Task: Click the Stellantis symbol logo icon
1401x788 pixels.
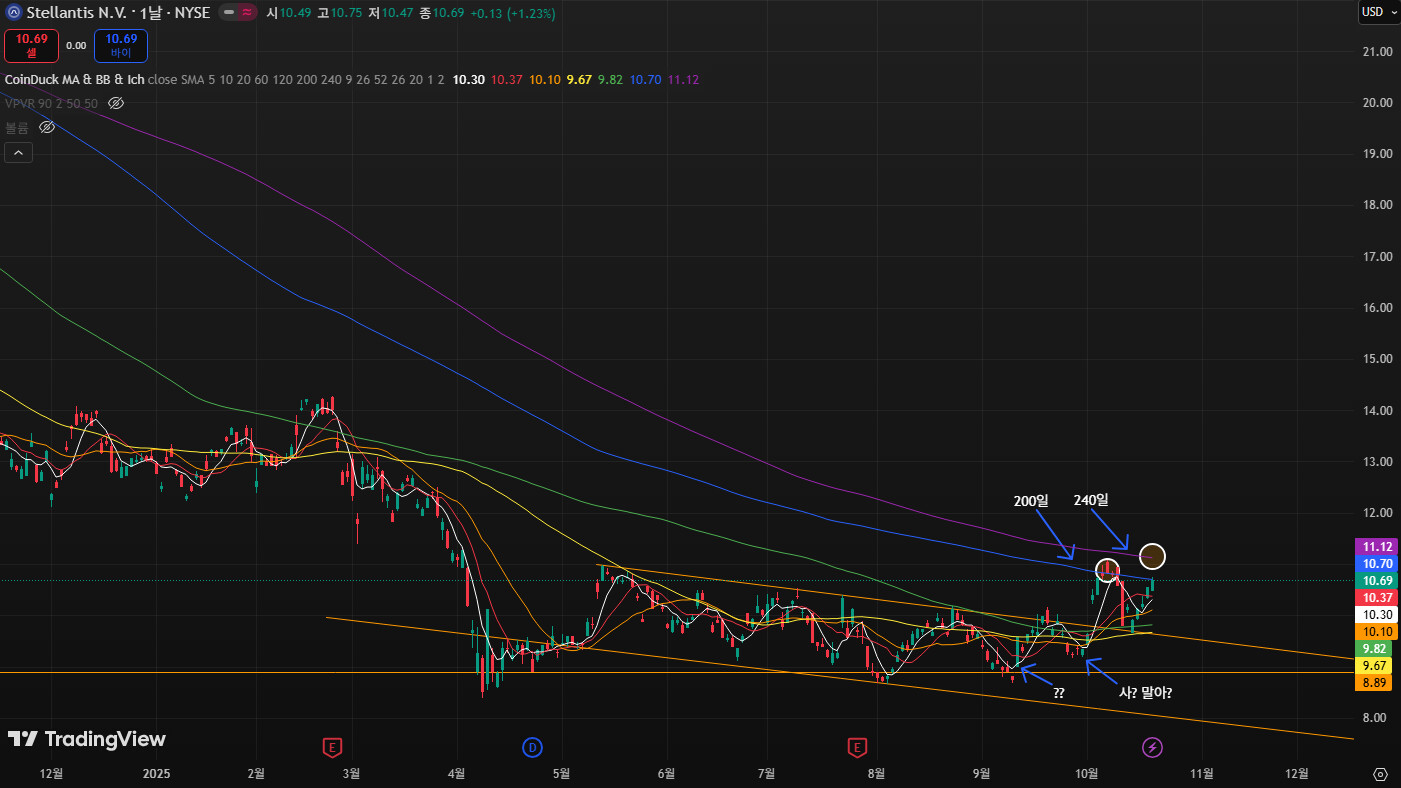Action: pos(13,13)
